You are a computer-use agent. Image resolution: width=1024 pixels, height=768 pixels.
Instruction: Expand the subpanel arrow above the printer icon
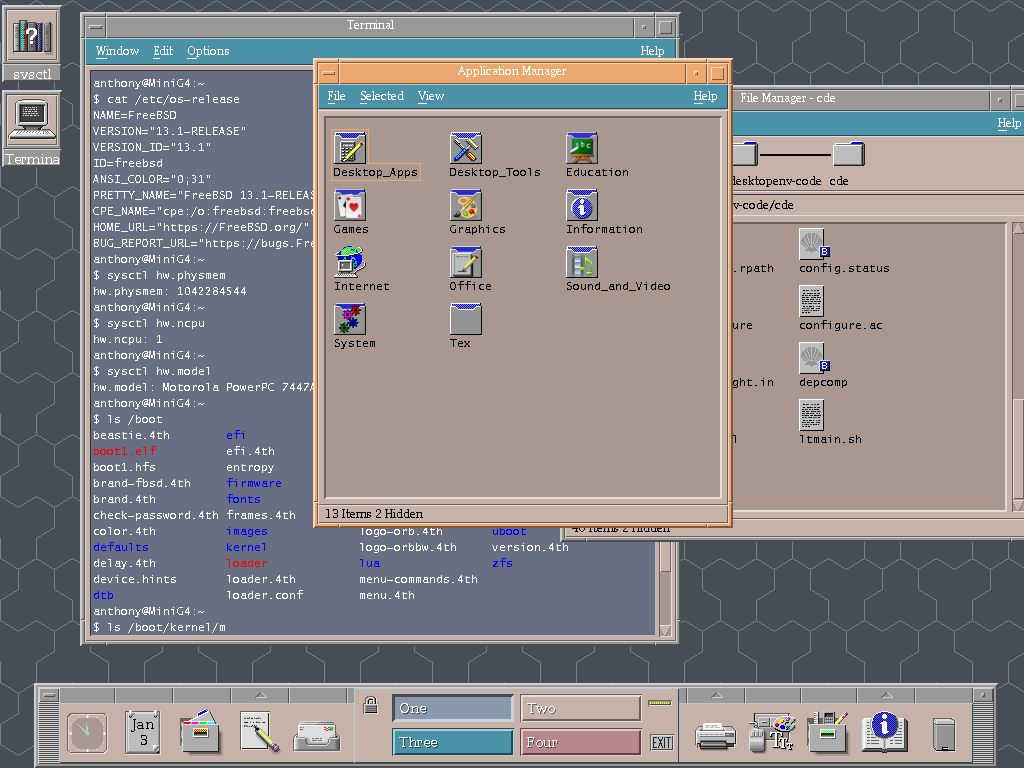[x=716, y=694]
